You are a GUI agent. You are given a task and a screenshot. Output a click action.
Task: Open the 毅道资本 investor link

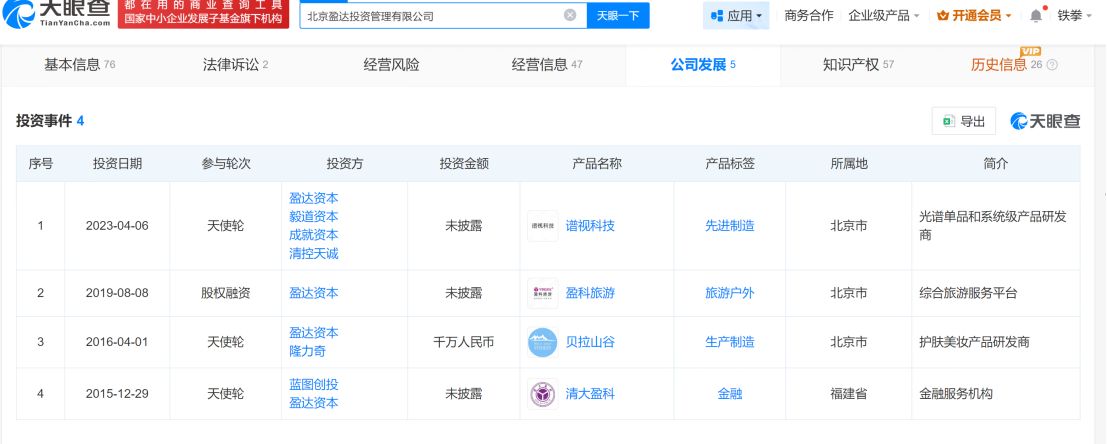pos(313,217)
